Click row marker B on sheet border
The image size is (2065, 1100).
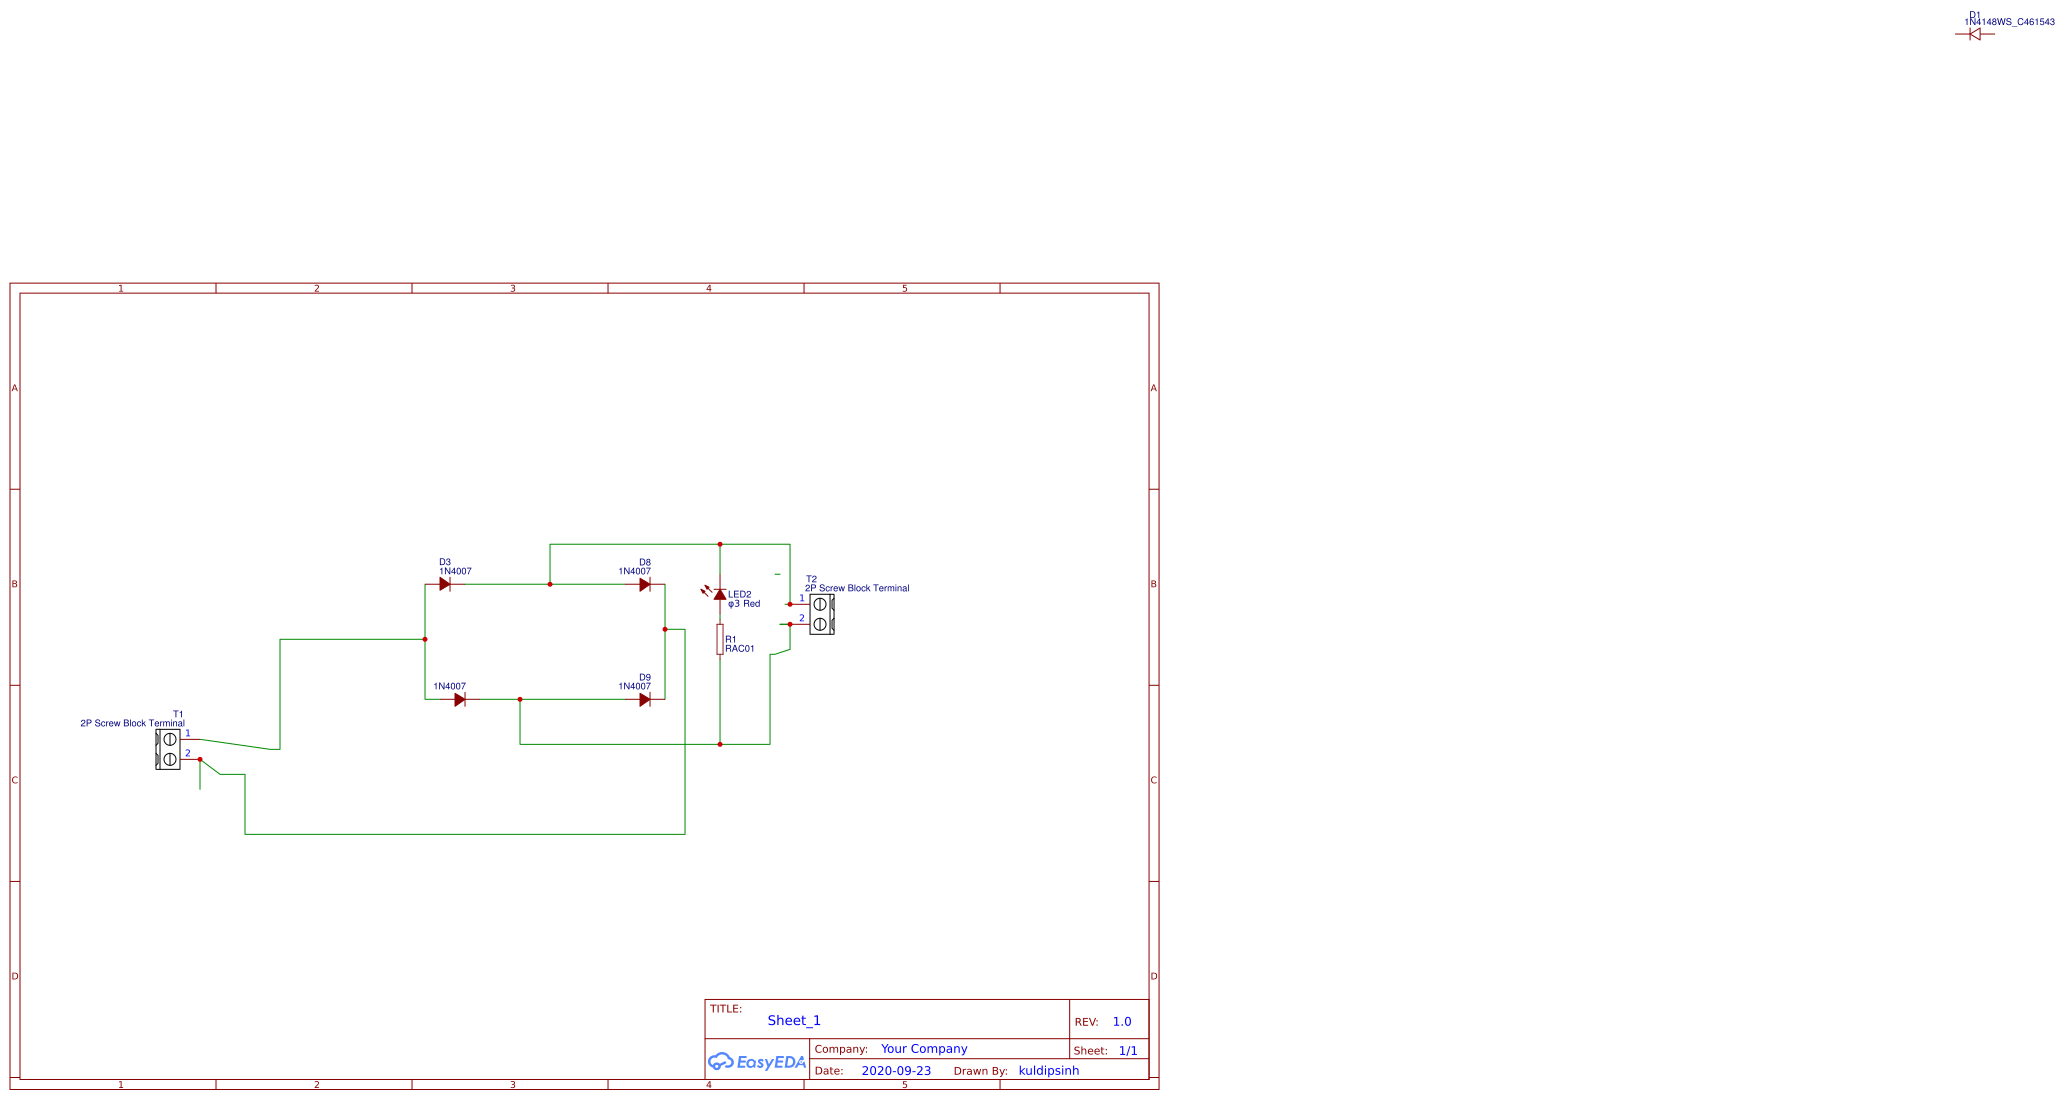(14, 581)
